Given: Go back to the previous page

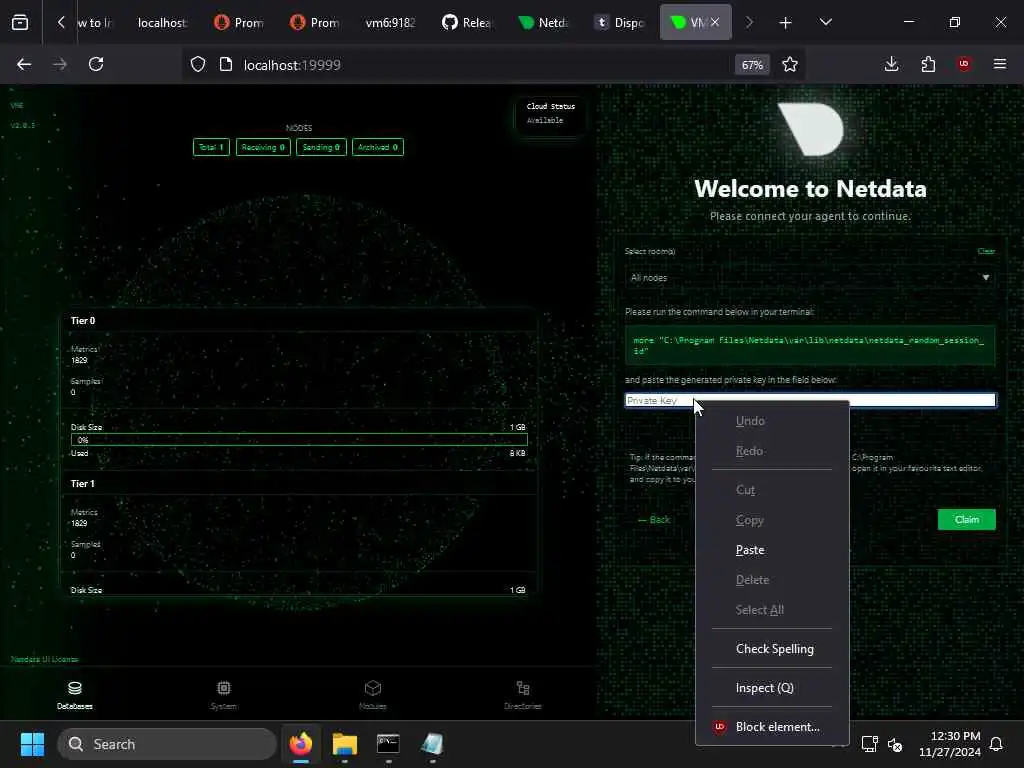Looking at the screenshot, I should pyautogui.click(x=24, y=64).
